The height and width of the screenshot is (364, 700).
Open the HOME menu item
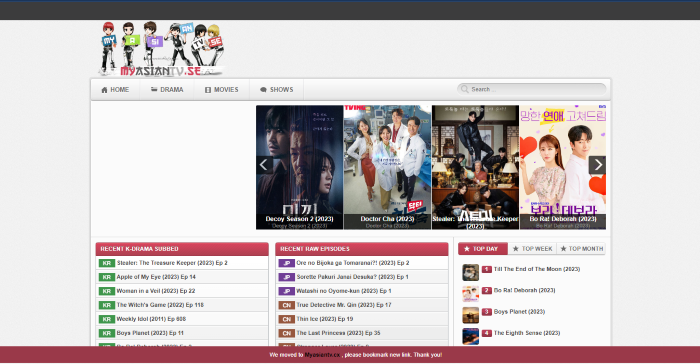point(115,89)
